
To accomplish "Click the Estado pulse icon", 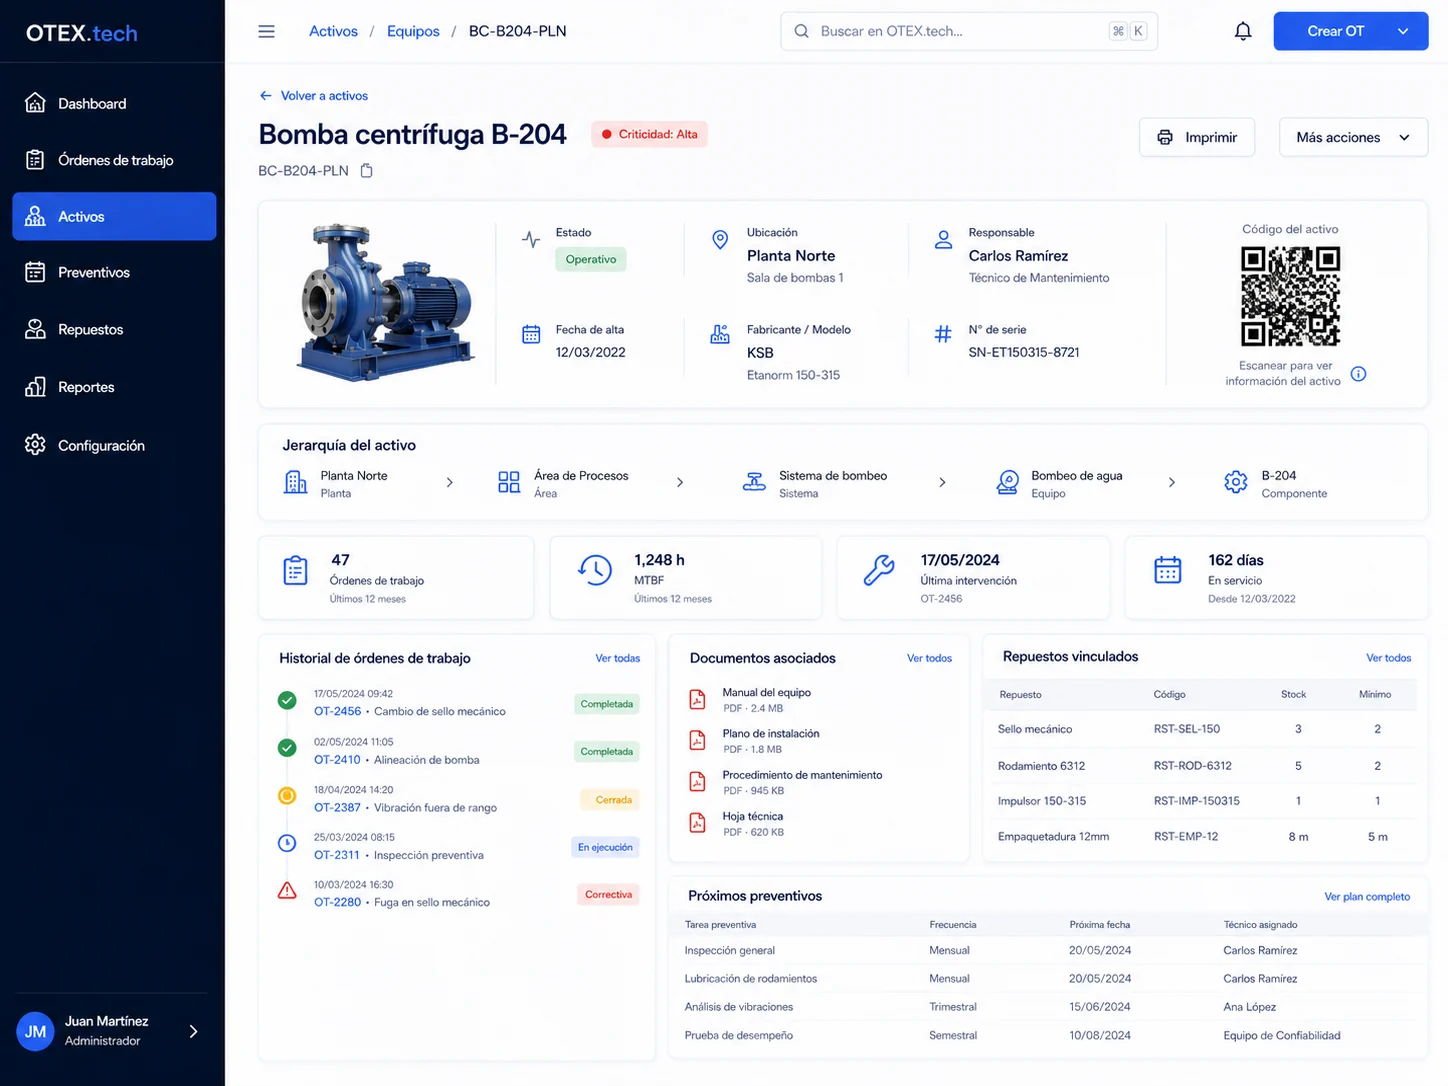I will point(531,239).
